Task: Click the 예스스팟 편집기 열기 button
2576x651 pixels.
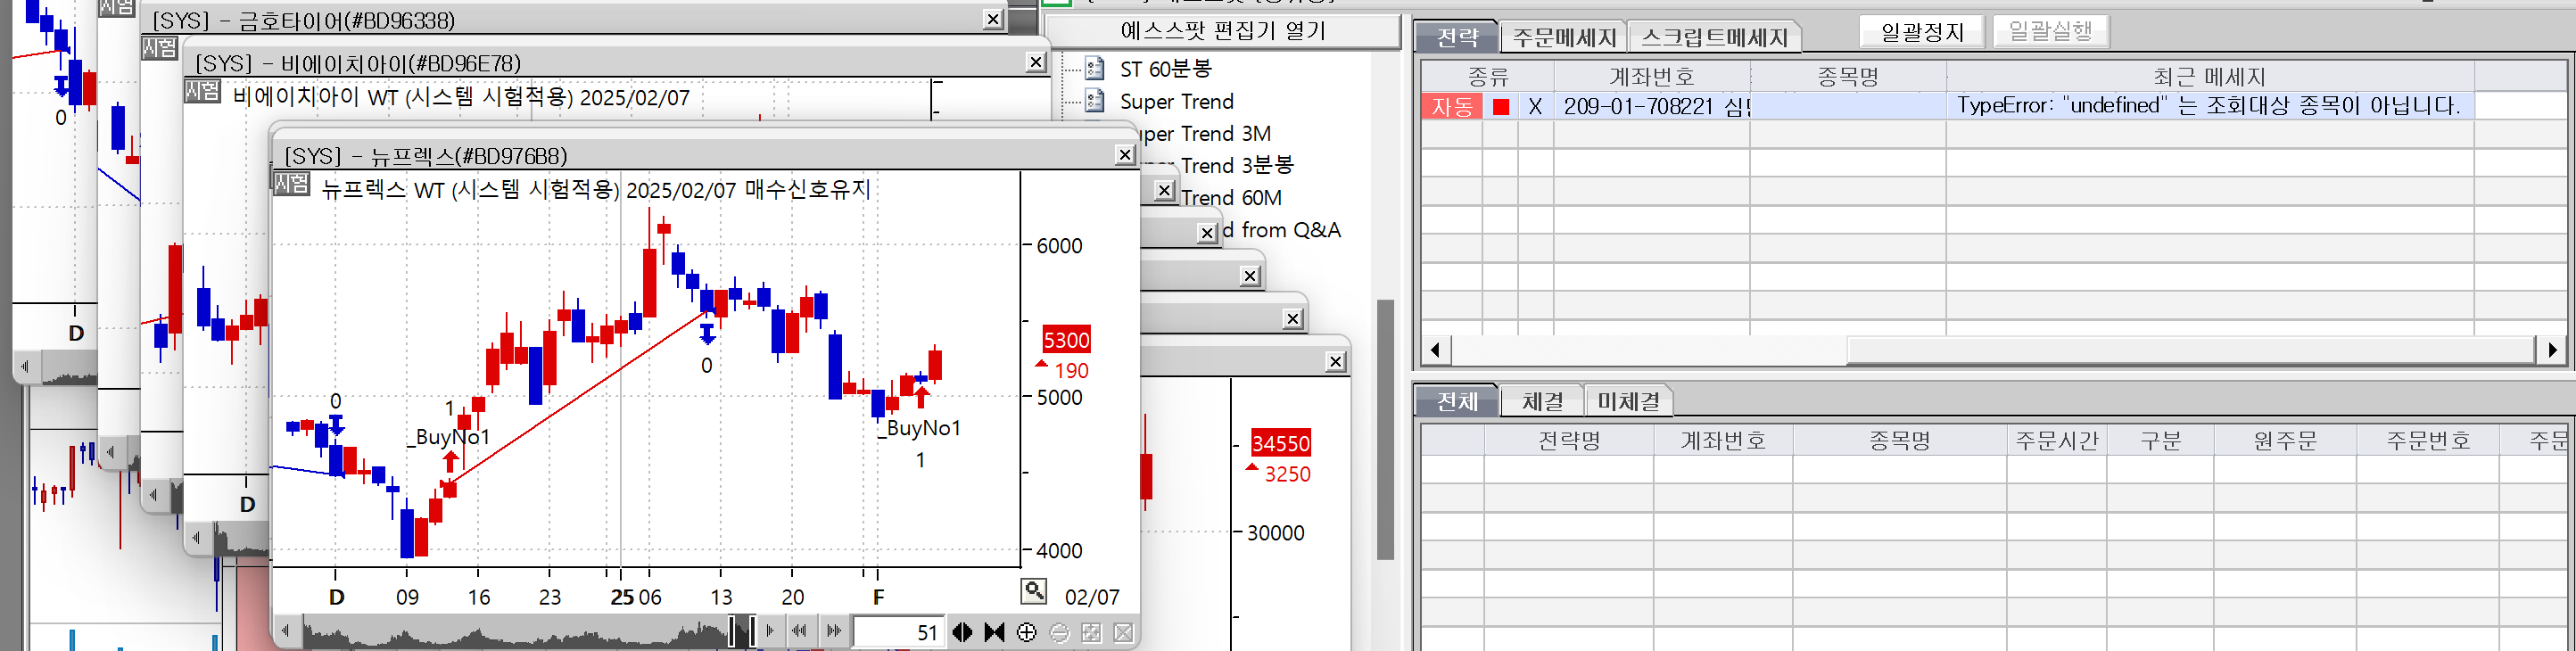Action: [1222, 31]
